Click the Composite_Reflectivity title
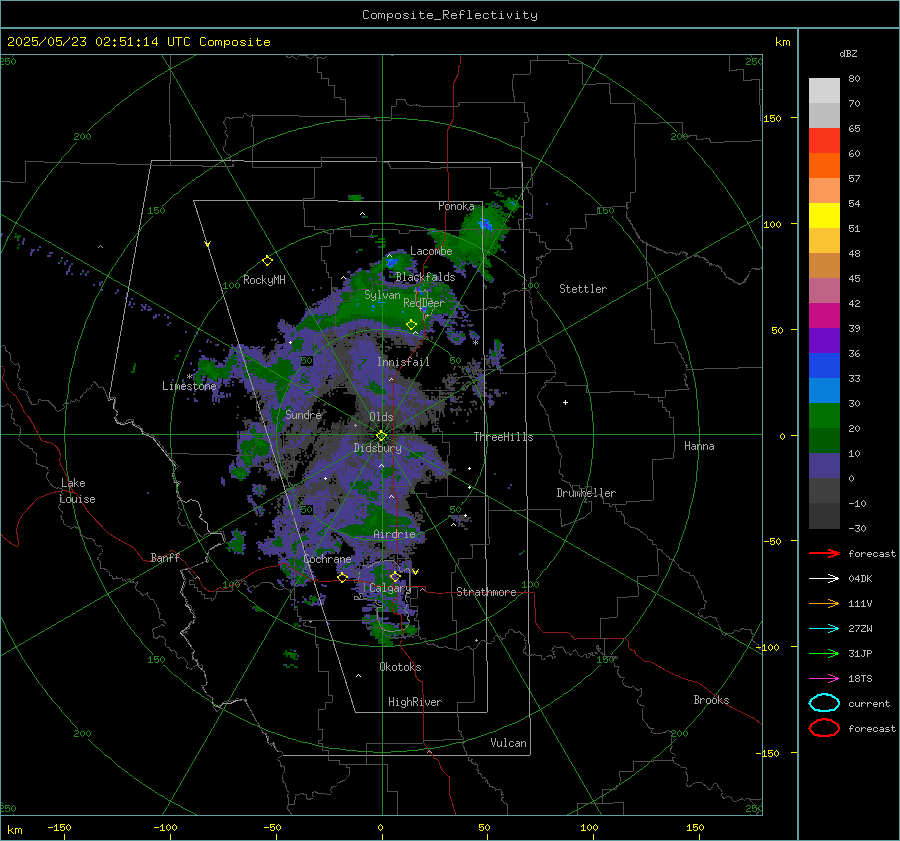Image resolution: width=900 pixels, height=841 pixels. pyautogui.click(x=450, y=15)
